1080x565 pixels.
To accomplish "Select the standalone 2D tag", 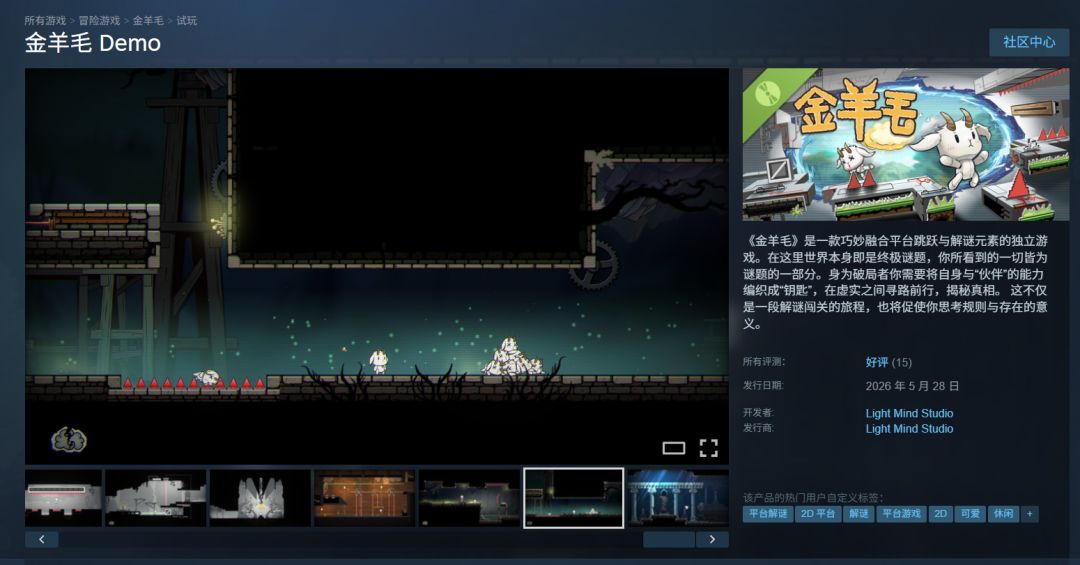I will (x=940, y=514).
